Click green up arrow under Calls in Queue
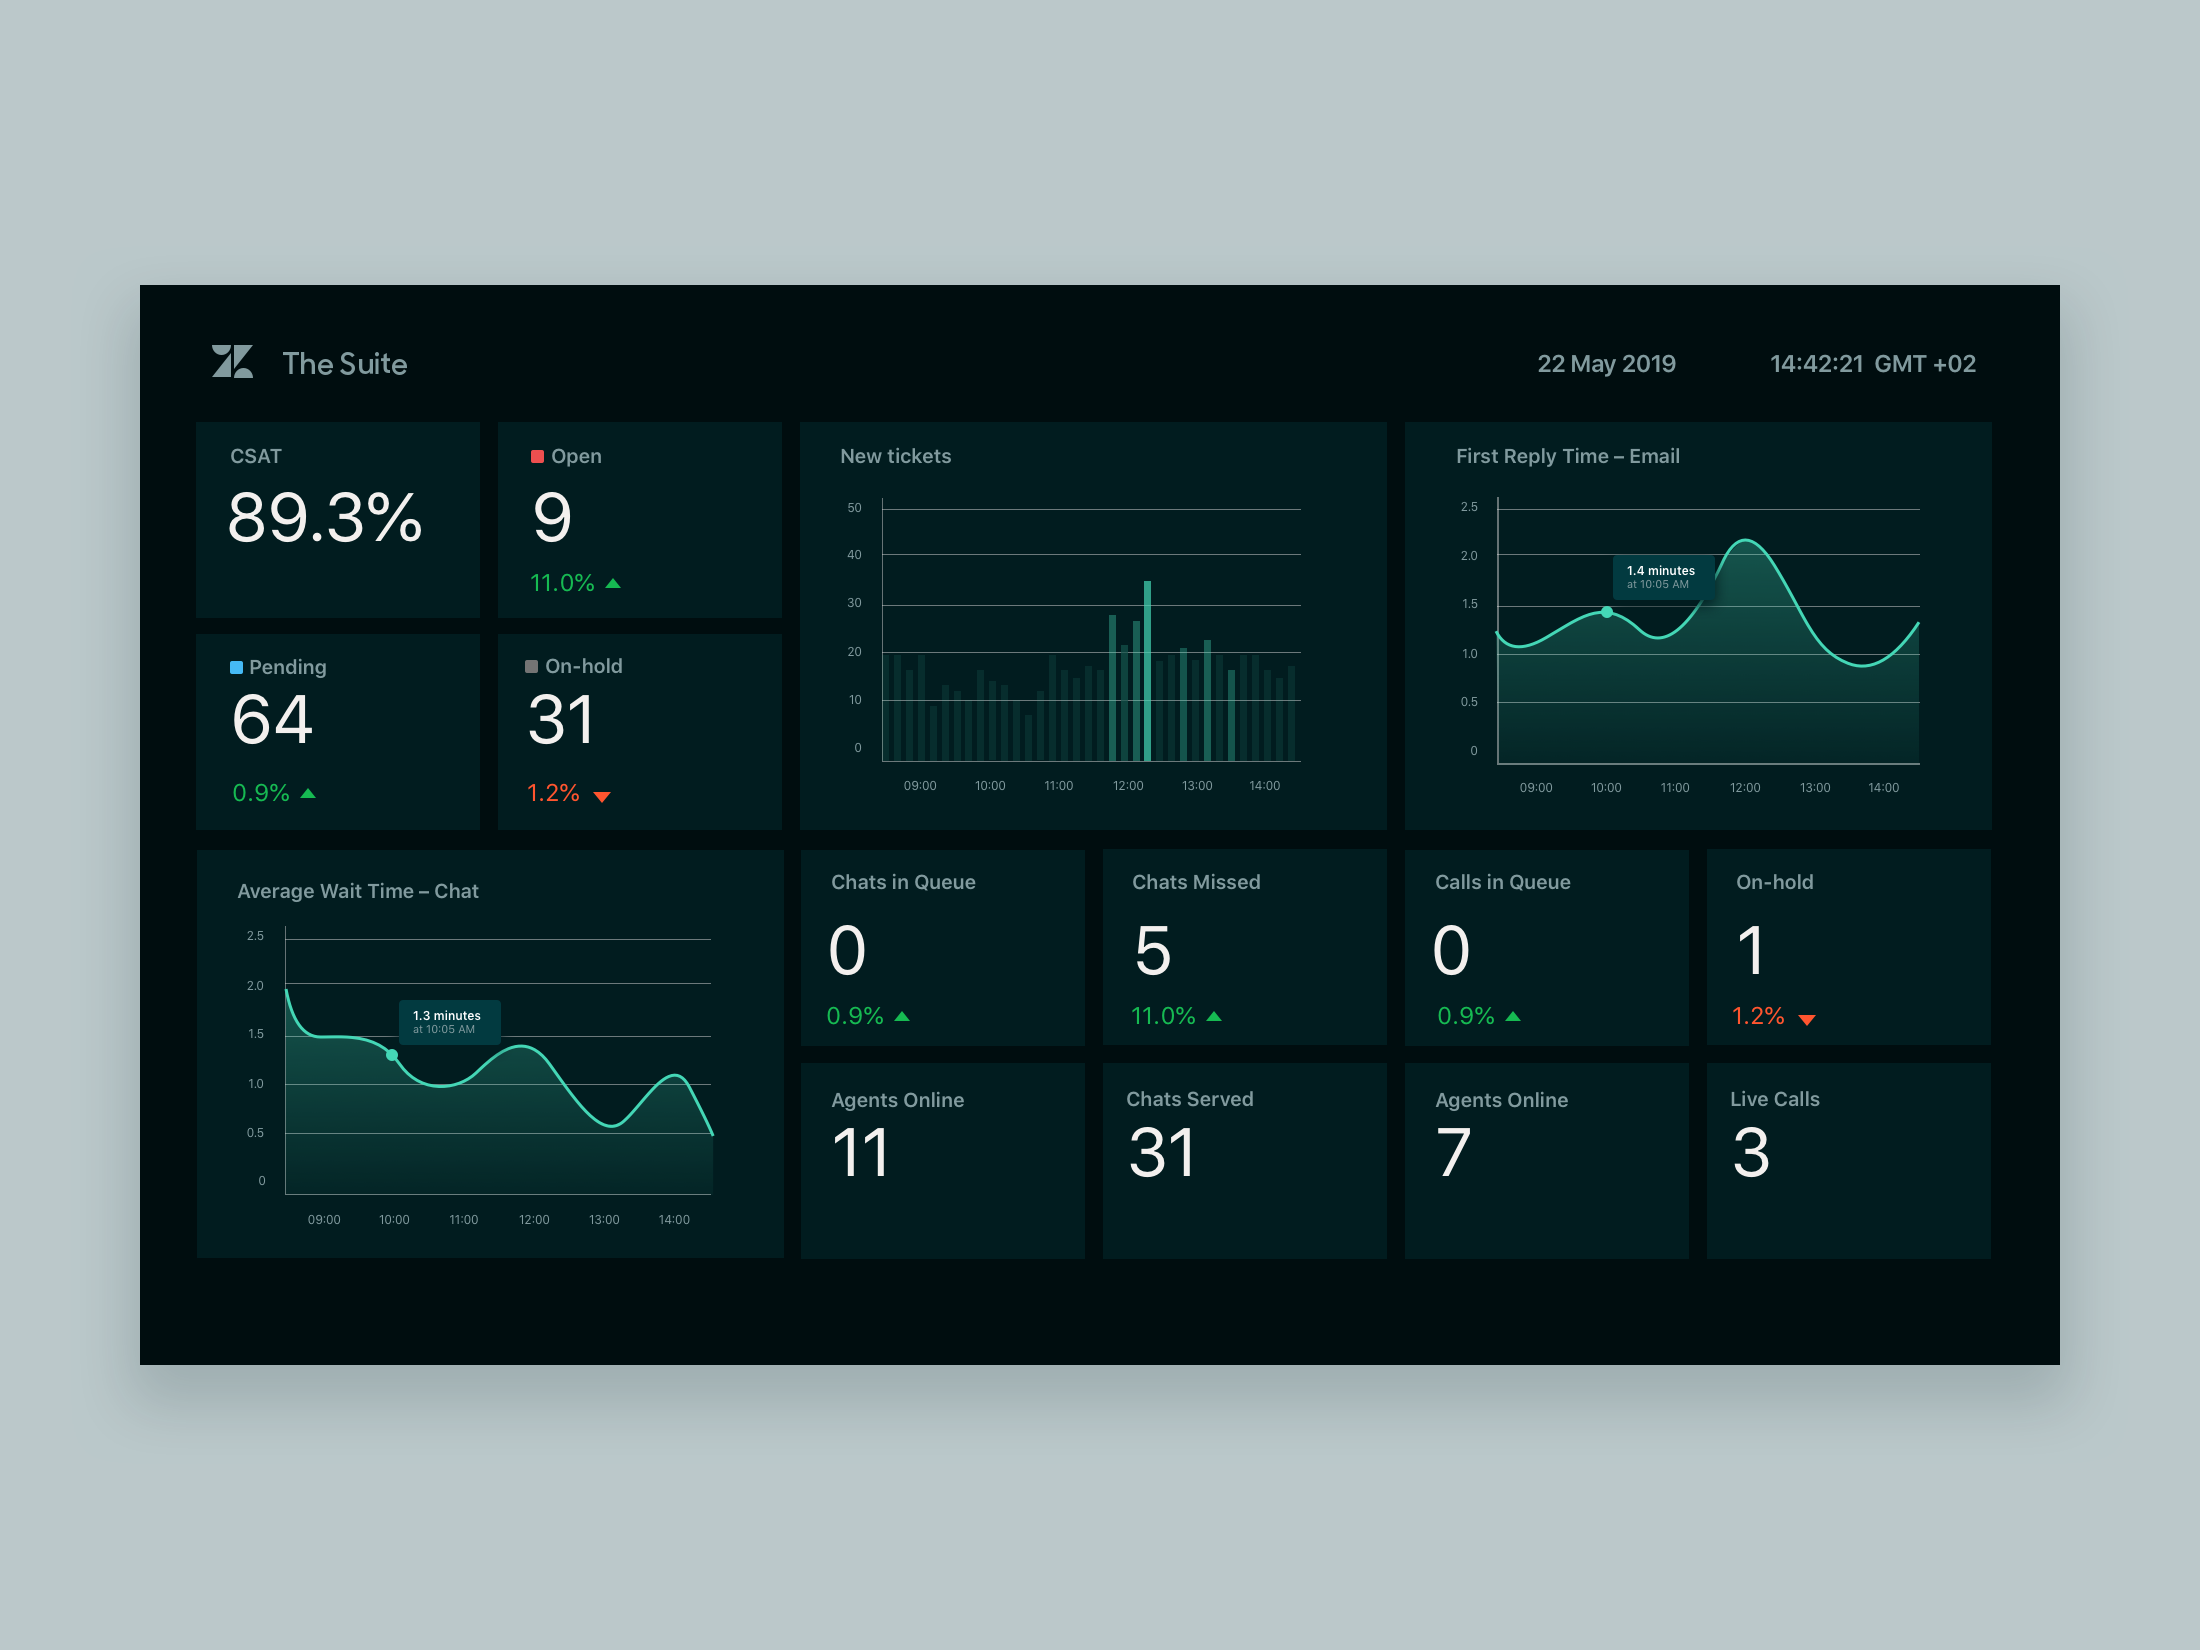Viewport: 2200px width, 1650px height. tap(1512, 1017)
